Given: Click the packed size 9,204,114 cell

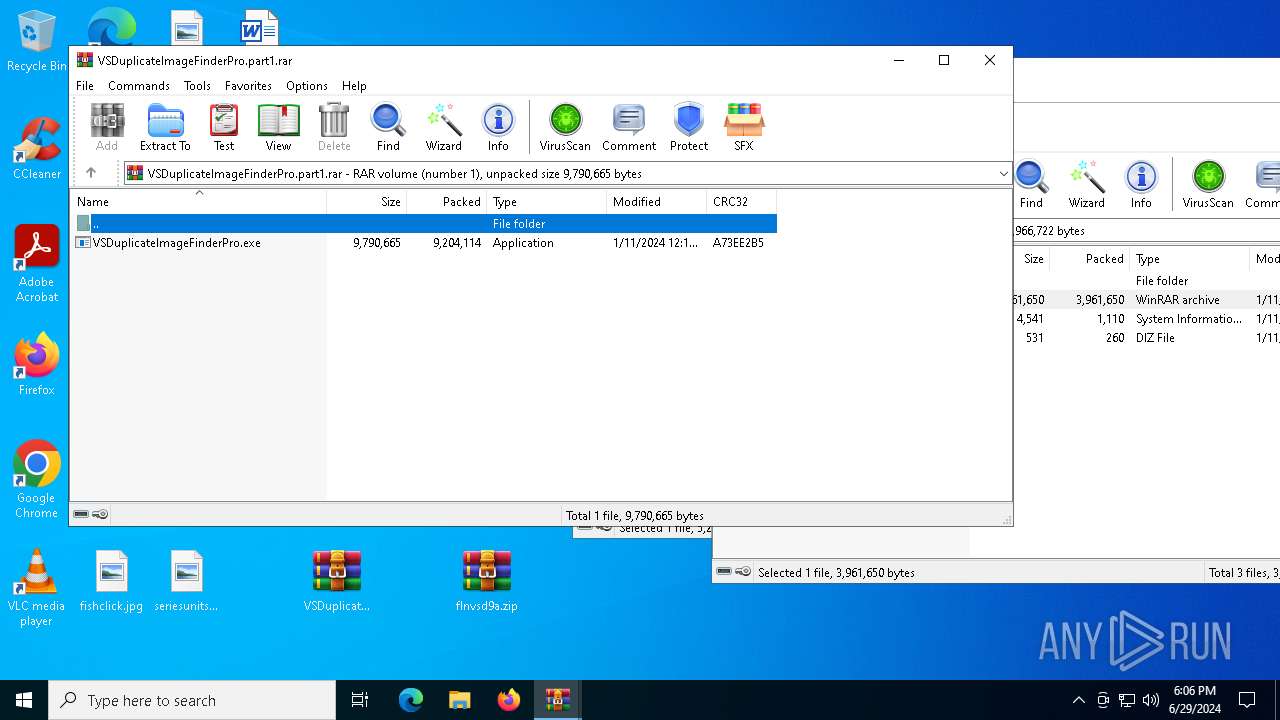Looking at the screenshot, I should (457, 243).
